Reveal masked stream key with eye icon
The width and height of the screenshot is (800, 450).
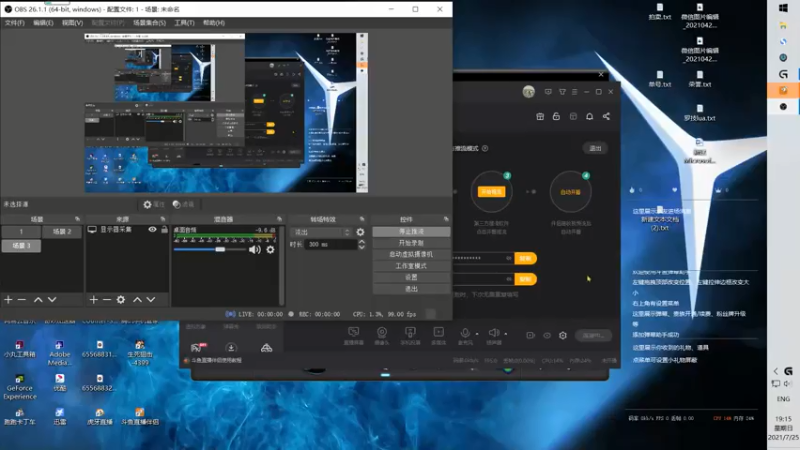pos(509,258)
